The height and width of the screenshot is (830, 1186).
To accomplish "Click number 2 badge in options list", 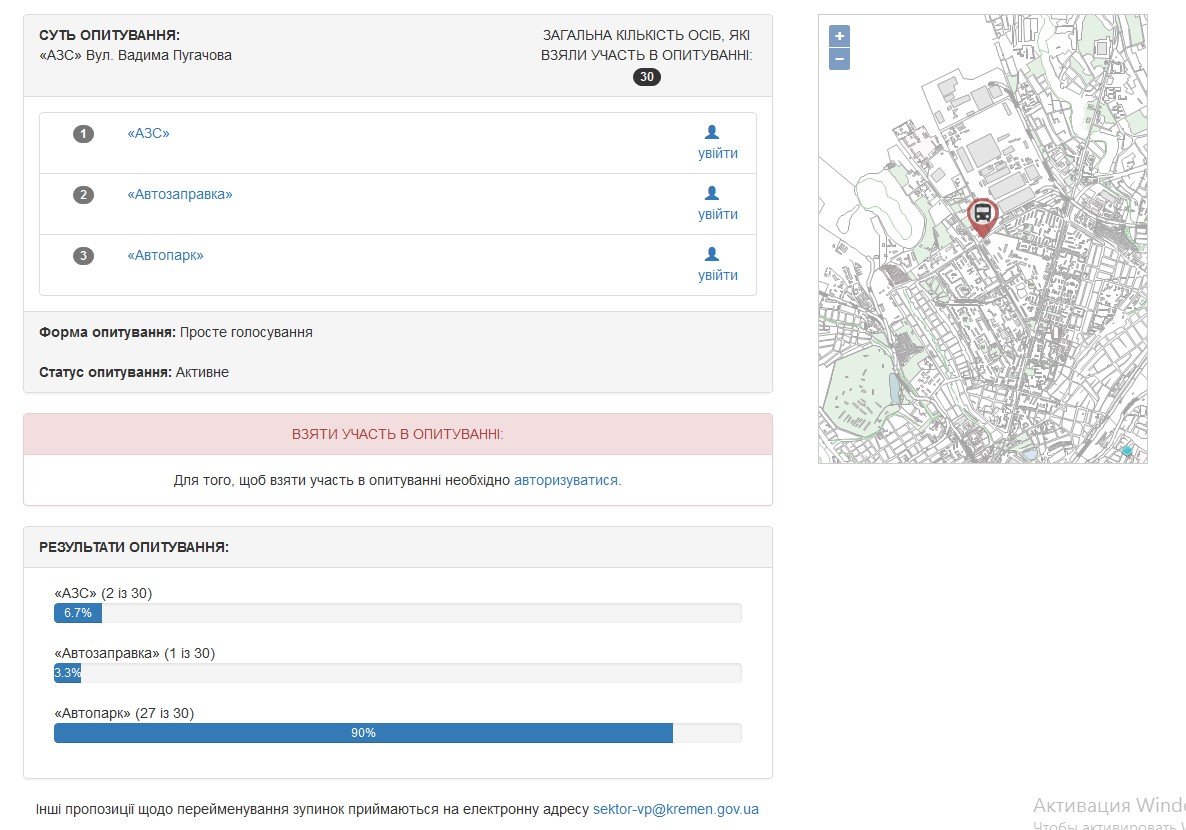I will pyautogui.click(x=83, y=195).
